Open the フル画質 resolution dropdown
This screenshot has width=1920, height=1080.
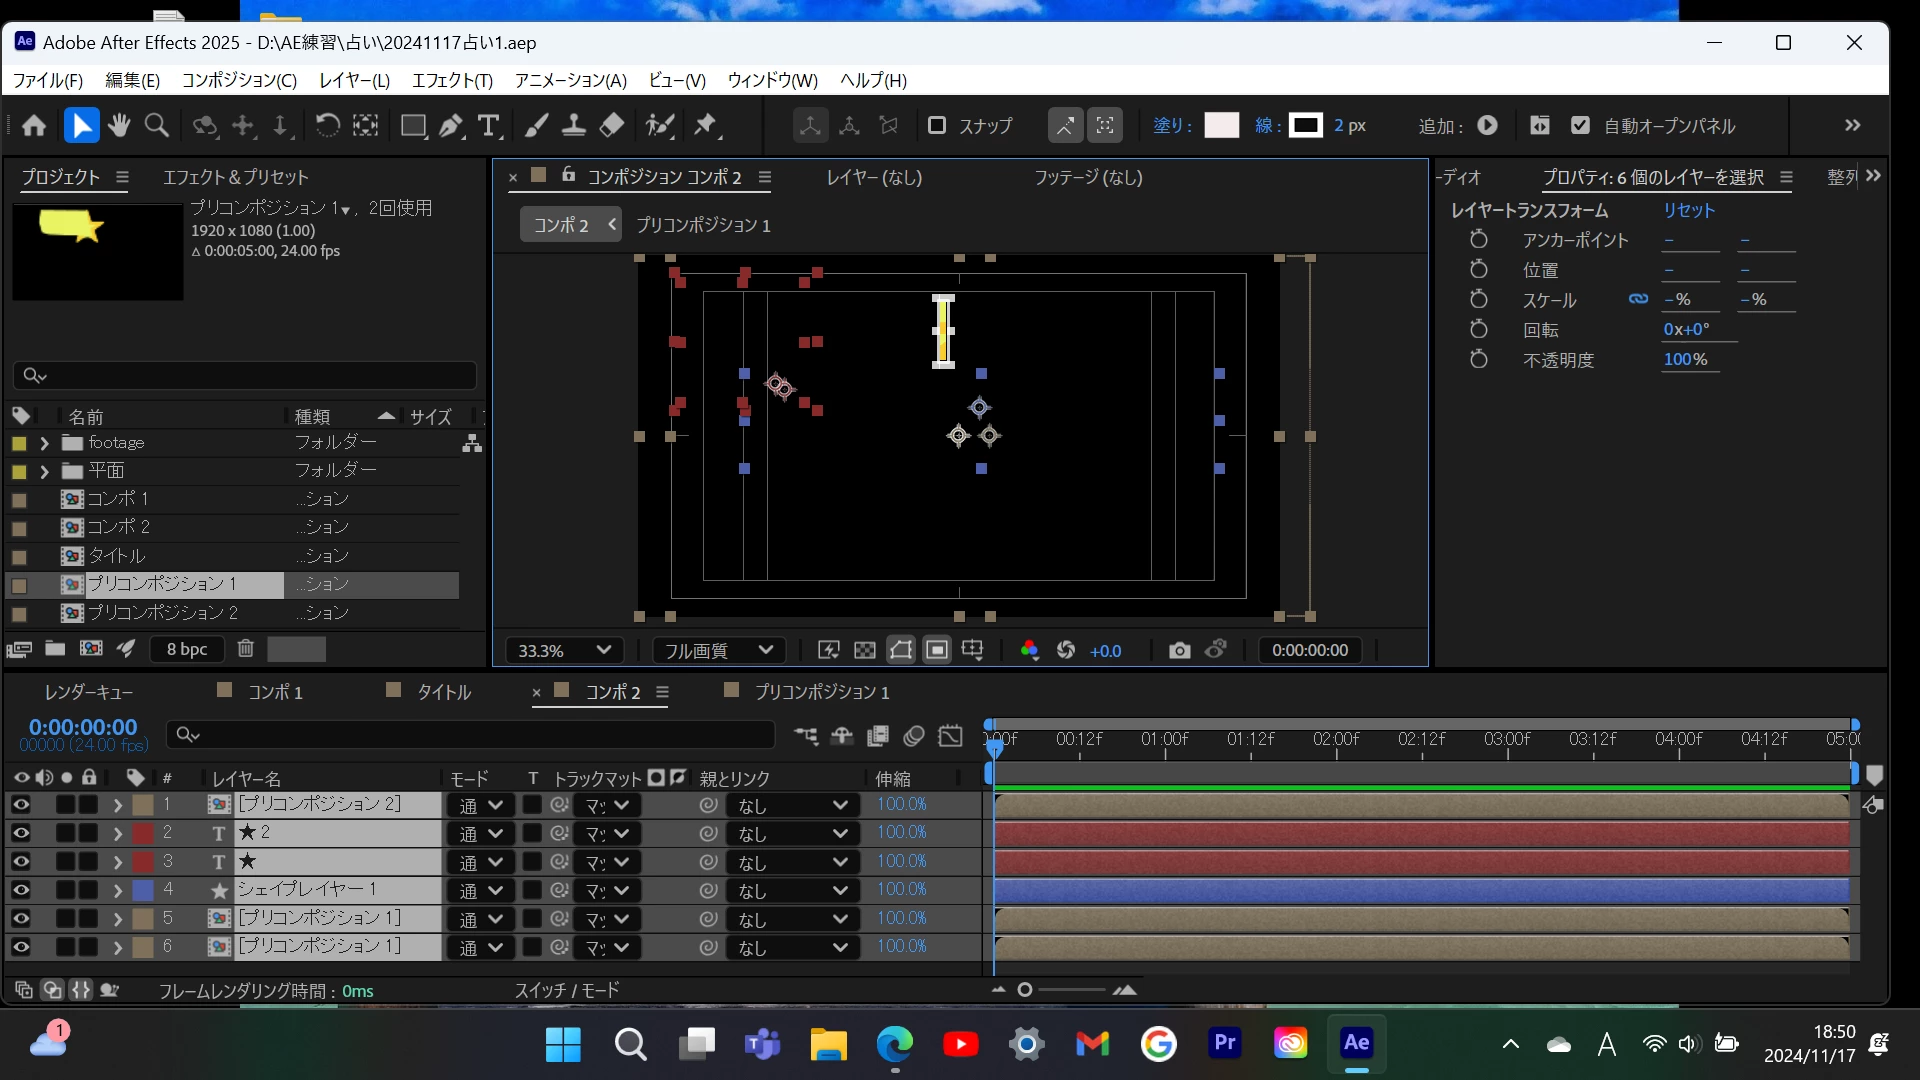click(x=718, y=651)
